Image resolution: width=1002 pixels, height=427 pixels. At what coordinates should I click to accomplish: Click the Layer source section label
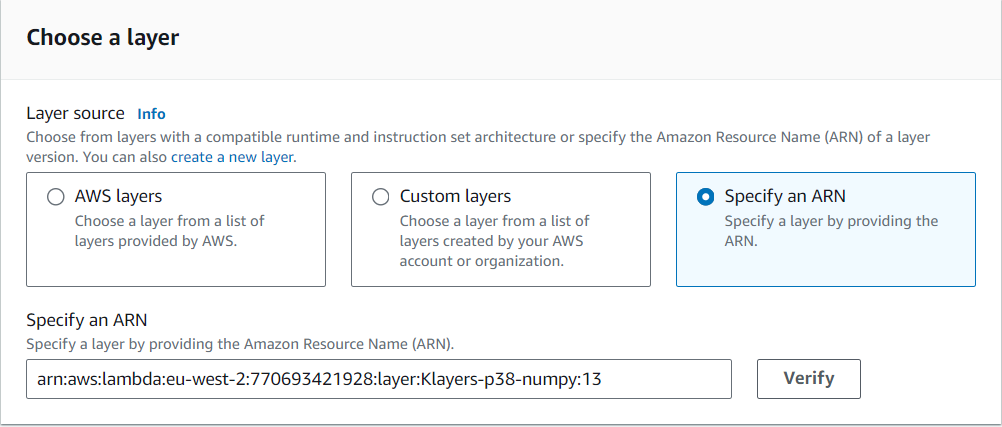[x=75, y=114]
